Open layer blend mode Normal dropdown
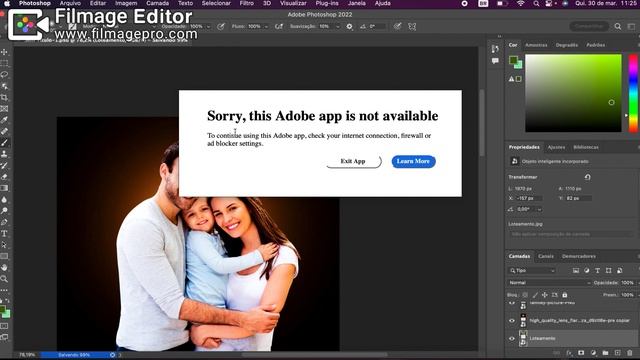640x360 pixels. (x=549, y=283)
